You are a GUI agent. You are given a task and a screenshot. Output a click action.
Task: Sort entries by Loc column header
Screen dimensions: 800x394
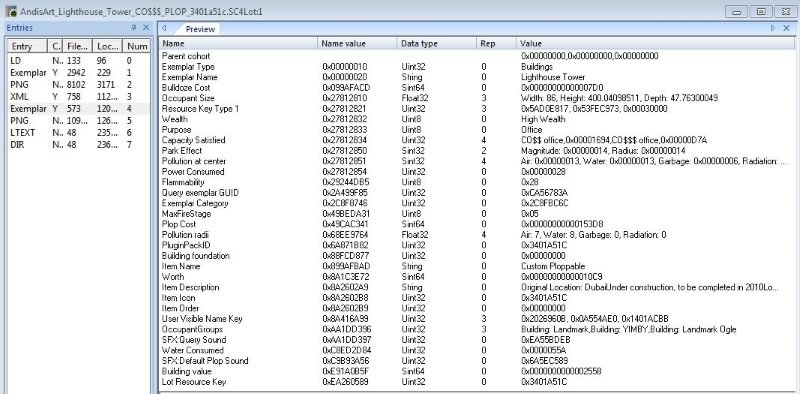click(x=108, y=46)
